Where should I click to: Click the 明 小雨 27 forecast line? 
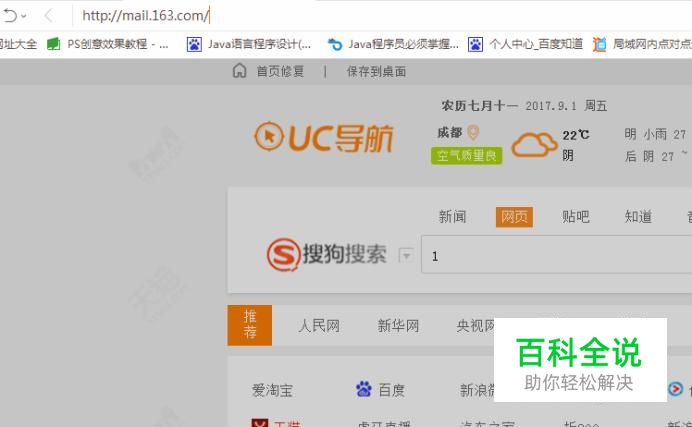655,134
